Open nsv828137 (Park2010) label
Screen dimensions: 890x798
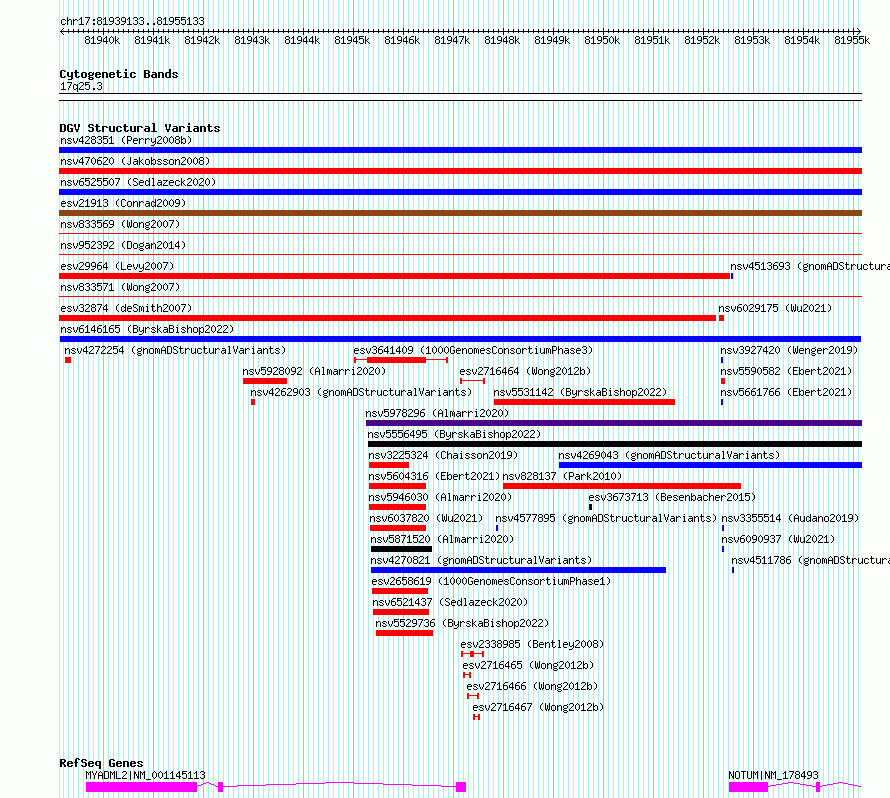[562, 476]
